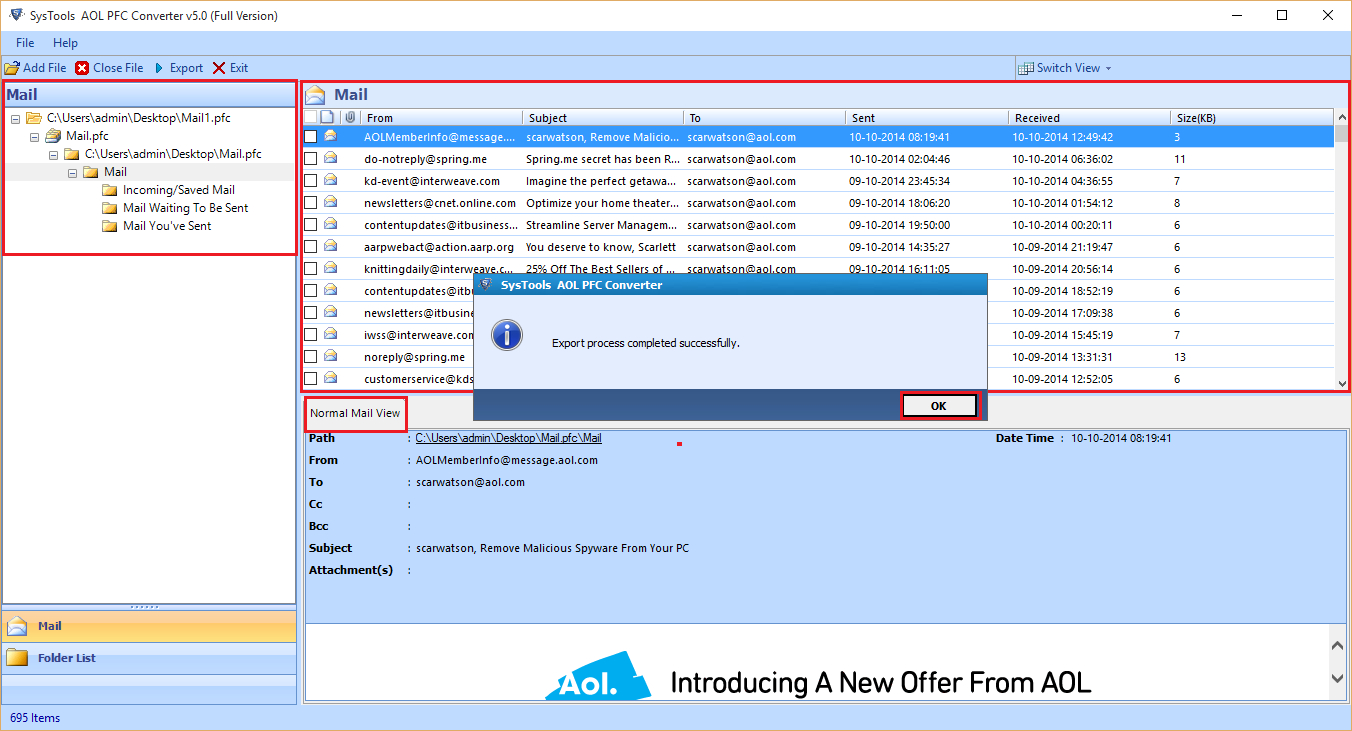The width and height of the screenshot is (1352, 731).
Task: Click the Mail Waiting To Be Sent folder icon
Action: [x=110, y=208]
